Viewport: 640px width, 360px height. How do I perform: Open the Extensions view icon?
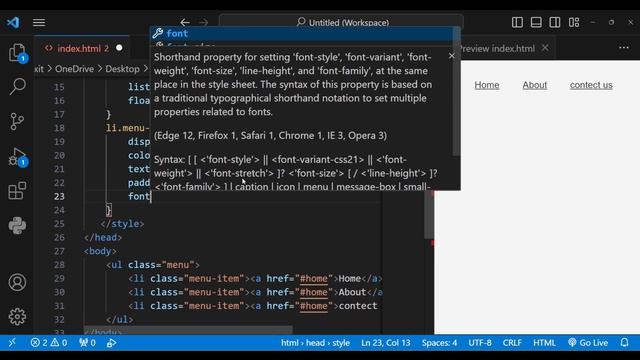click(x=17, y=191)
